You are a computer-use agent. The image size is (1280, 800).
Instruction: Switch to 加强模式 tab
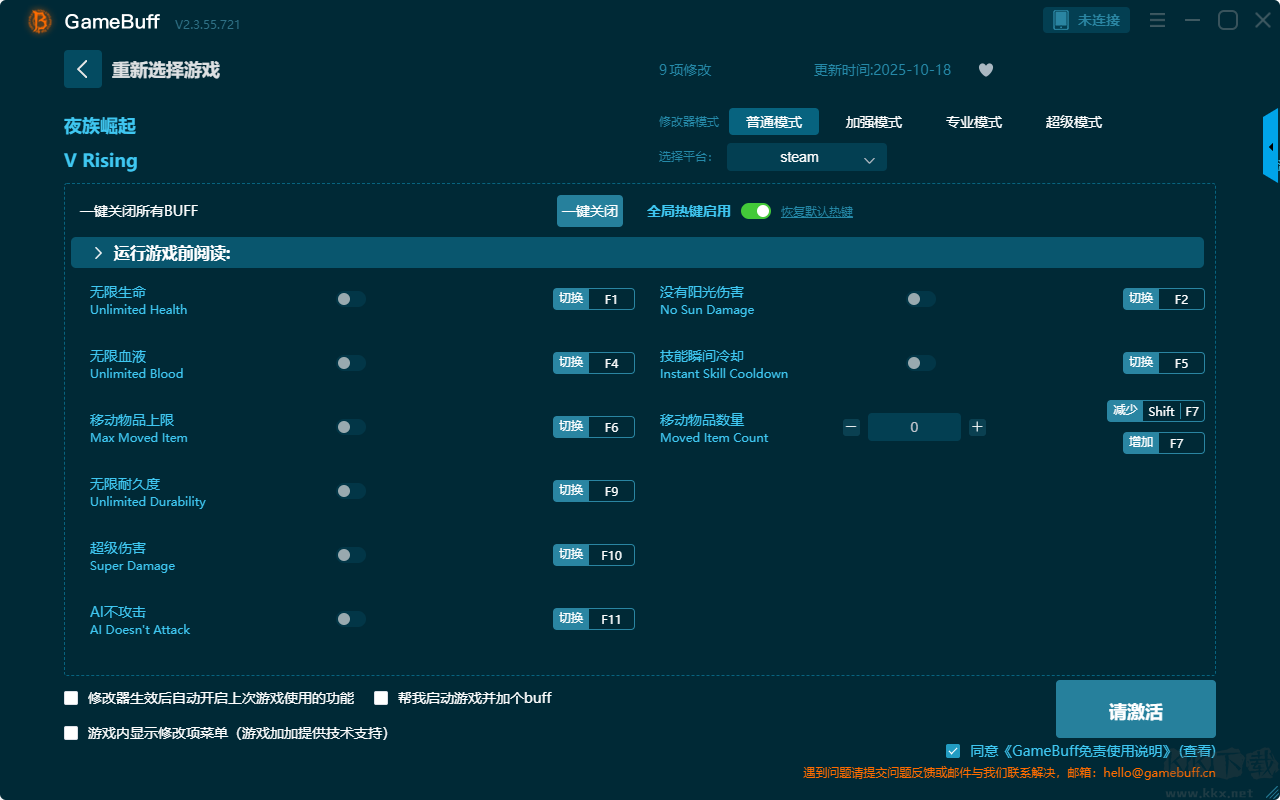coord(874,122)
